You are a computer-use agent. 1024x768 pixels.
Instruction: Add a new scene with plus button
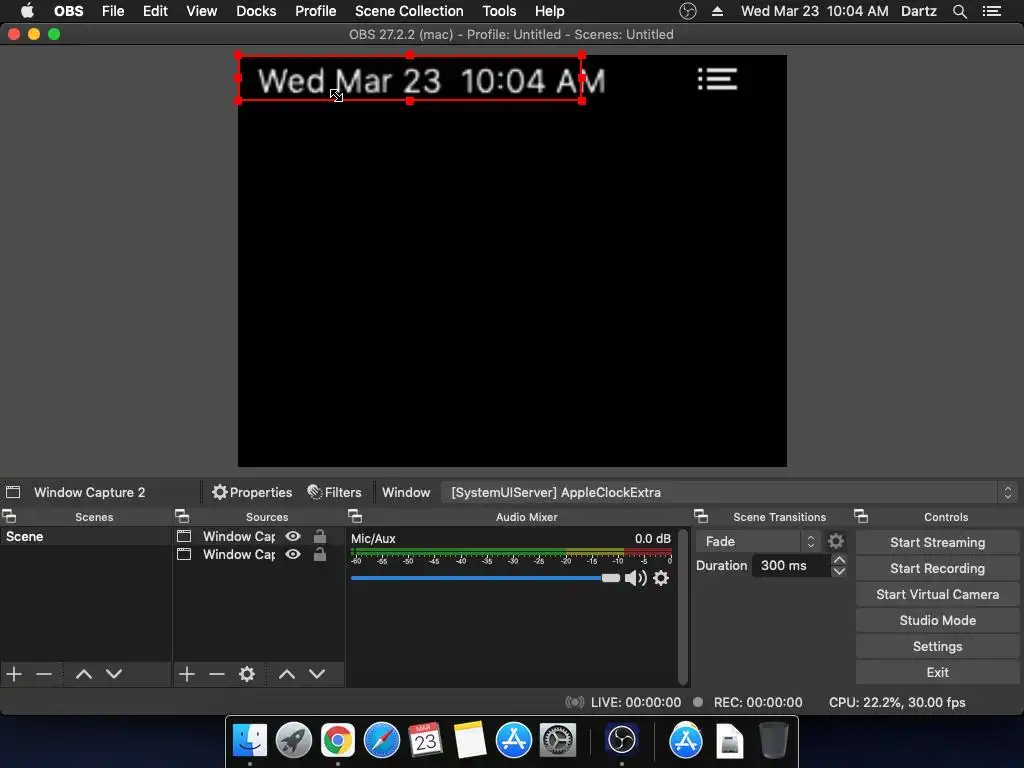[14, 674]
